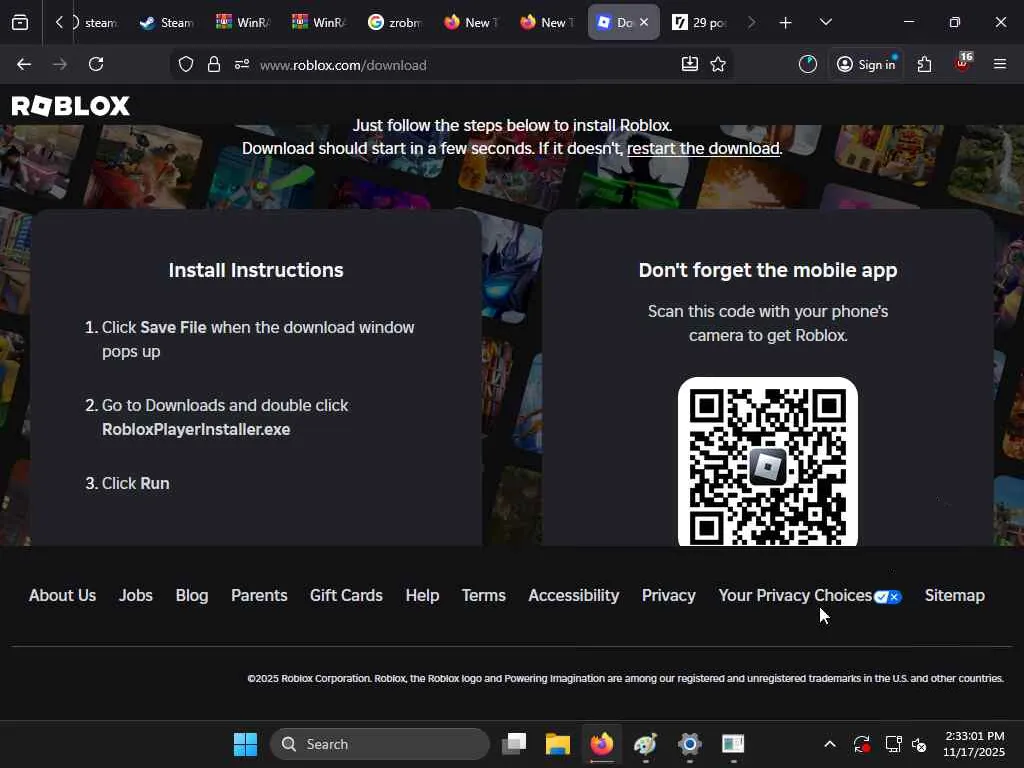The height and width of the screenshot is (768, 1024).
Task: Open the Paint app taskbar icon
Action: pyautogui.click(x=645, y=744)
